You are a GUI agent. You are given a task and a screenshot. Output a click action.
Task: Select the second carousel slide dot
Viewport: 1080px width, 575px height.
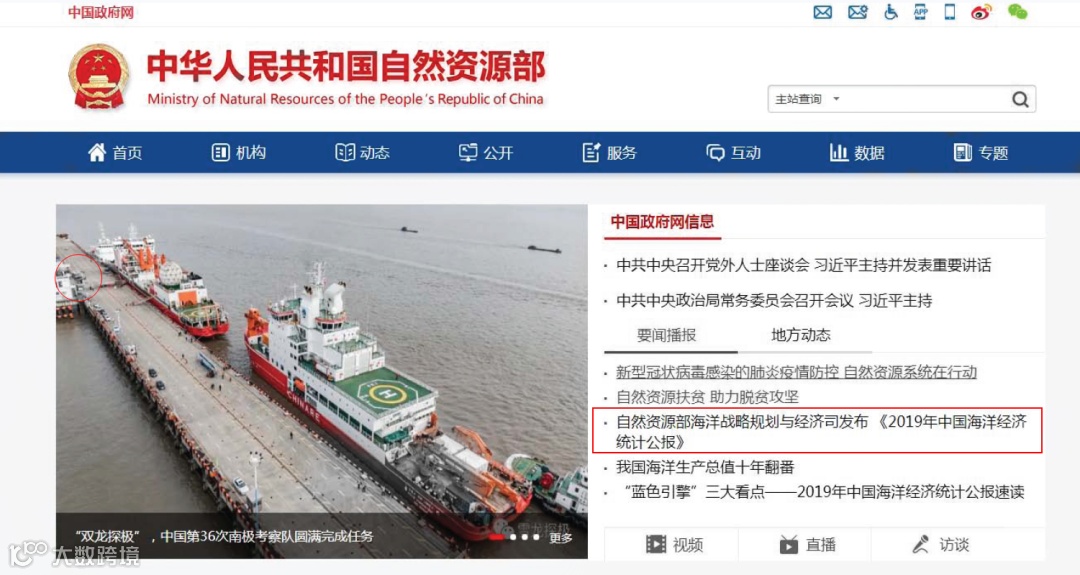click(x=513, y=536)
